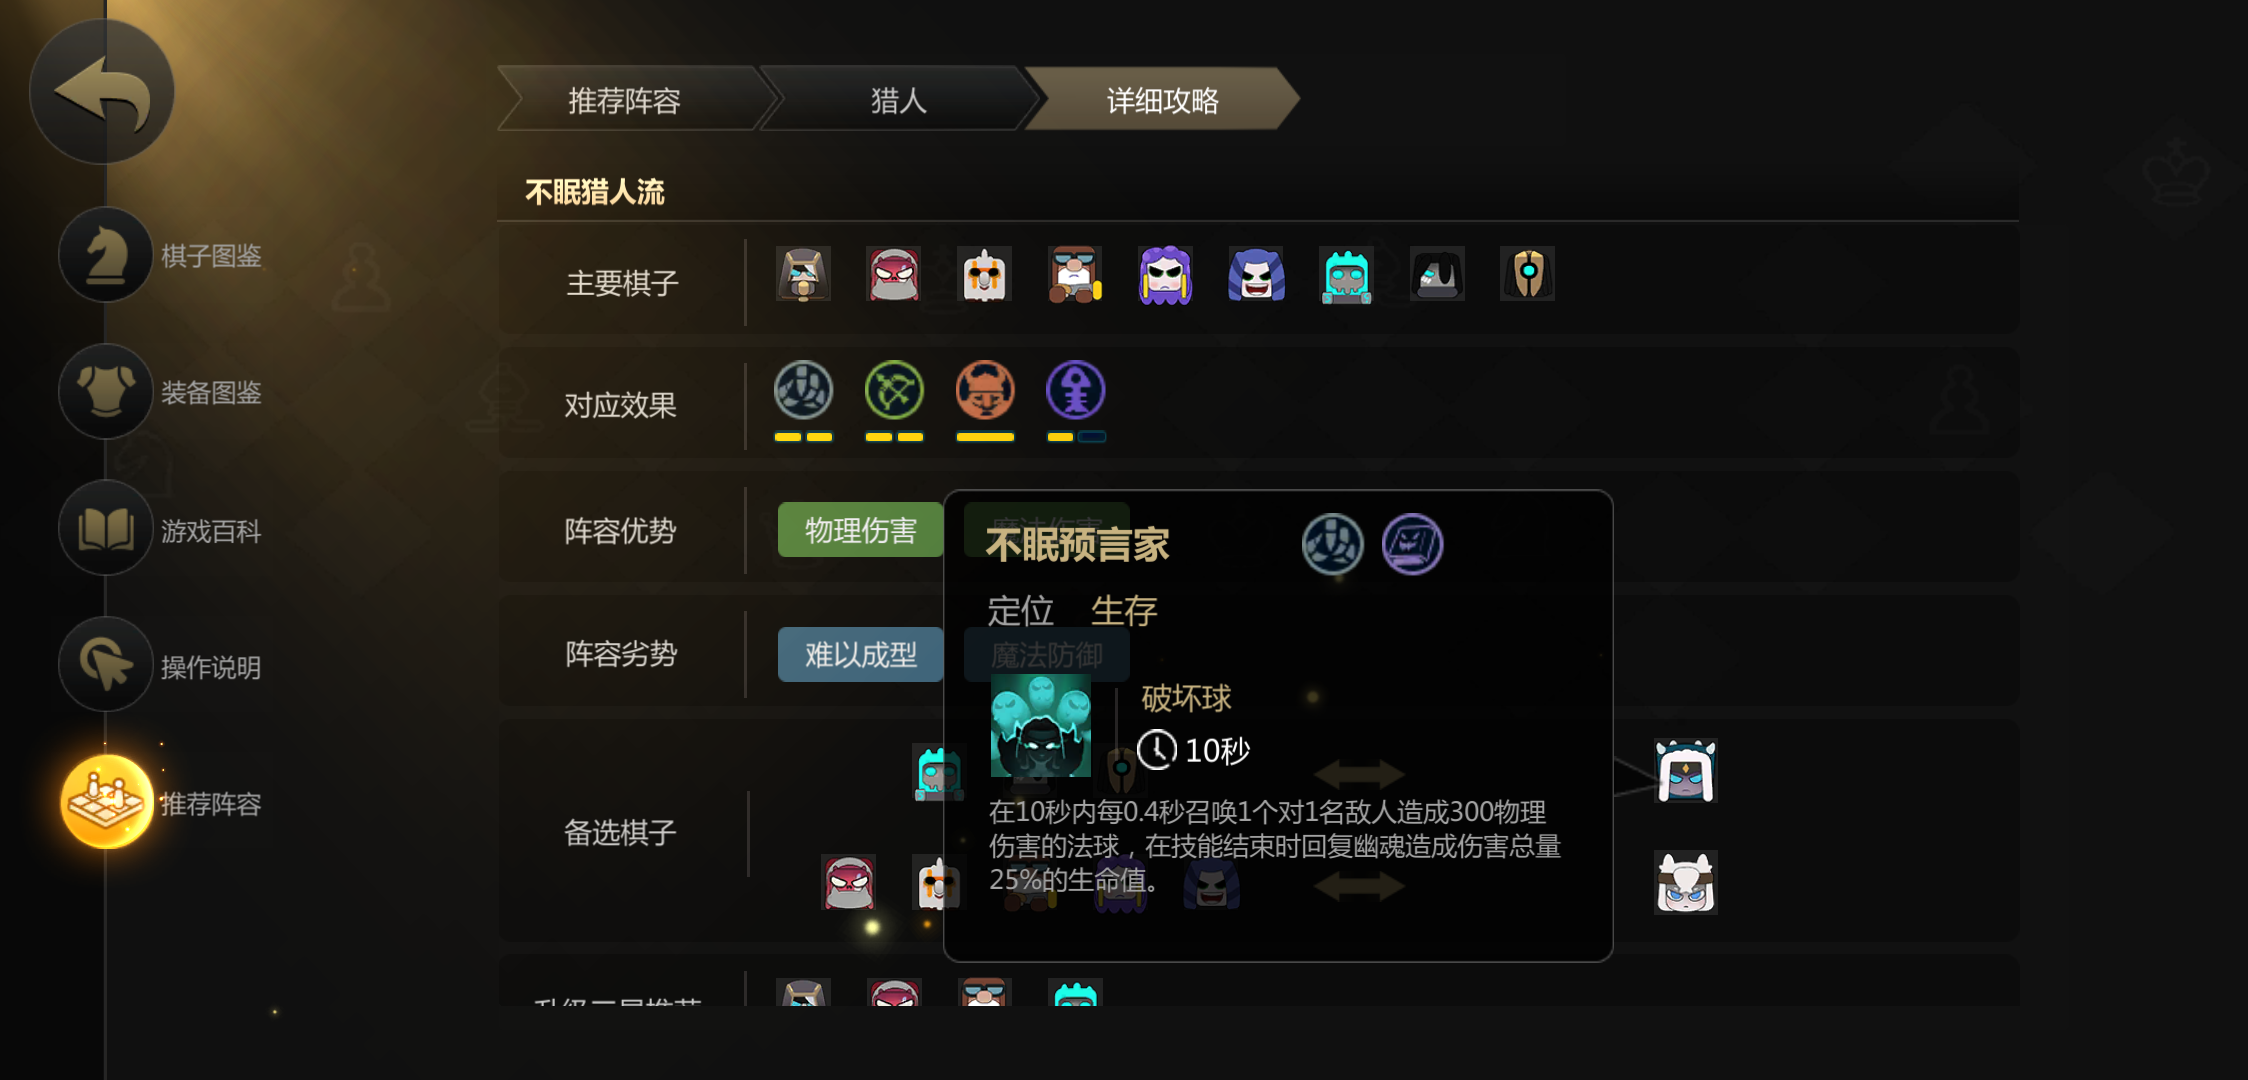Screen dimensions: 2248x1080
Task: Select the purple-haired chess piece in main pieces
Action: tap(1165, 275)
